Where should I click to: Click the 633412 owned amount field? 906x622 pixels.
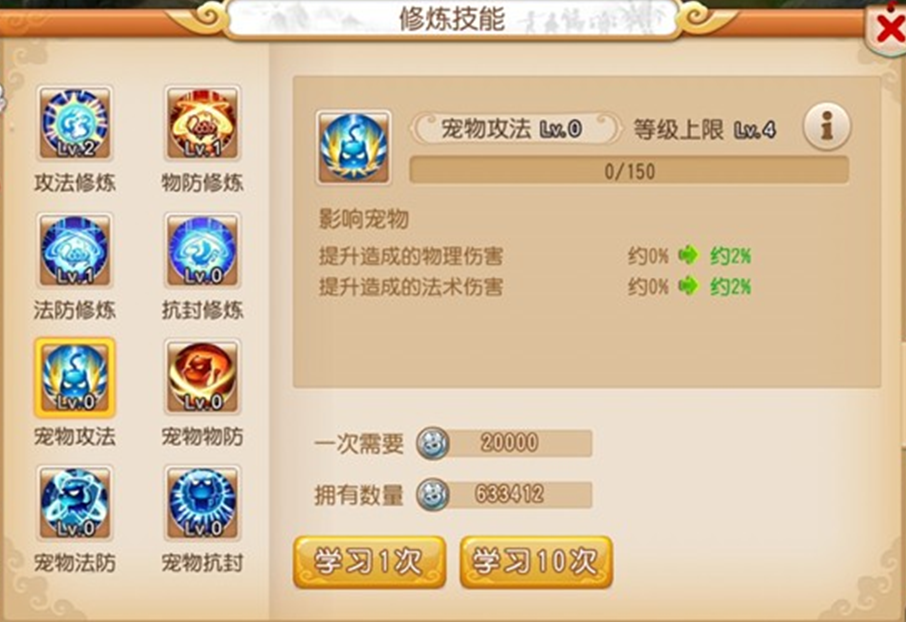pyautogui.click(x=504, y=495)
